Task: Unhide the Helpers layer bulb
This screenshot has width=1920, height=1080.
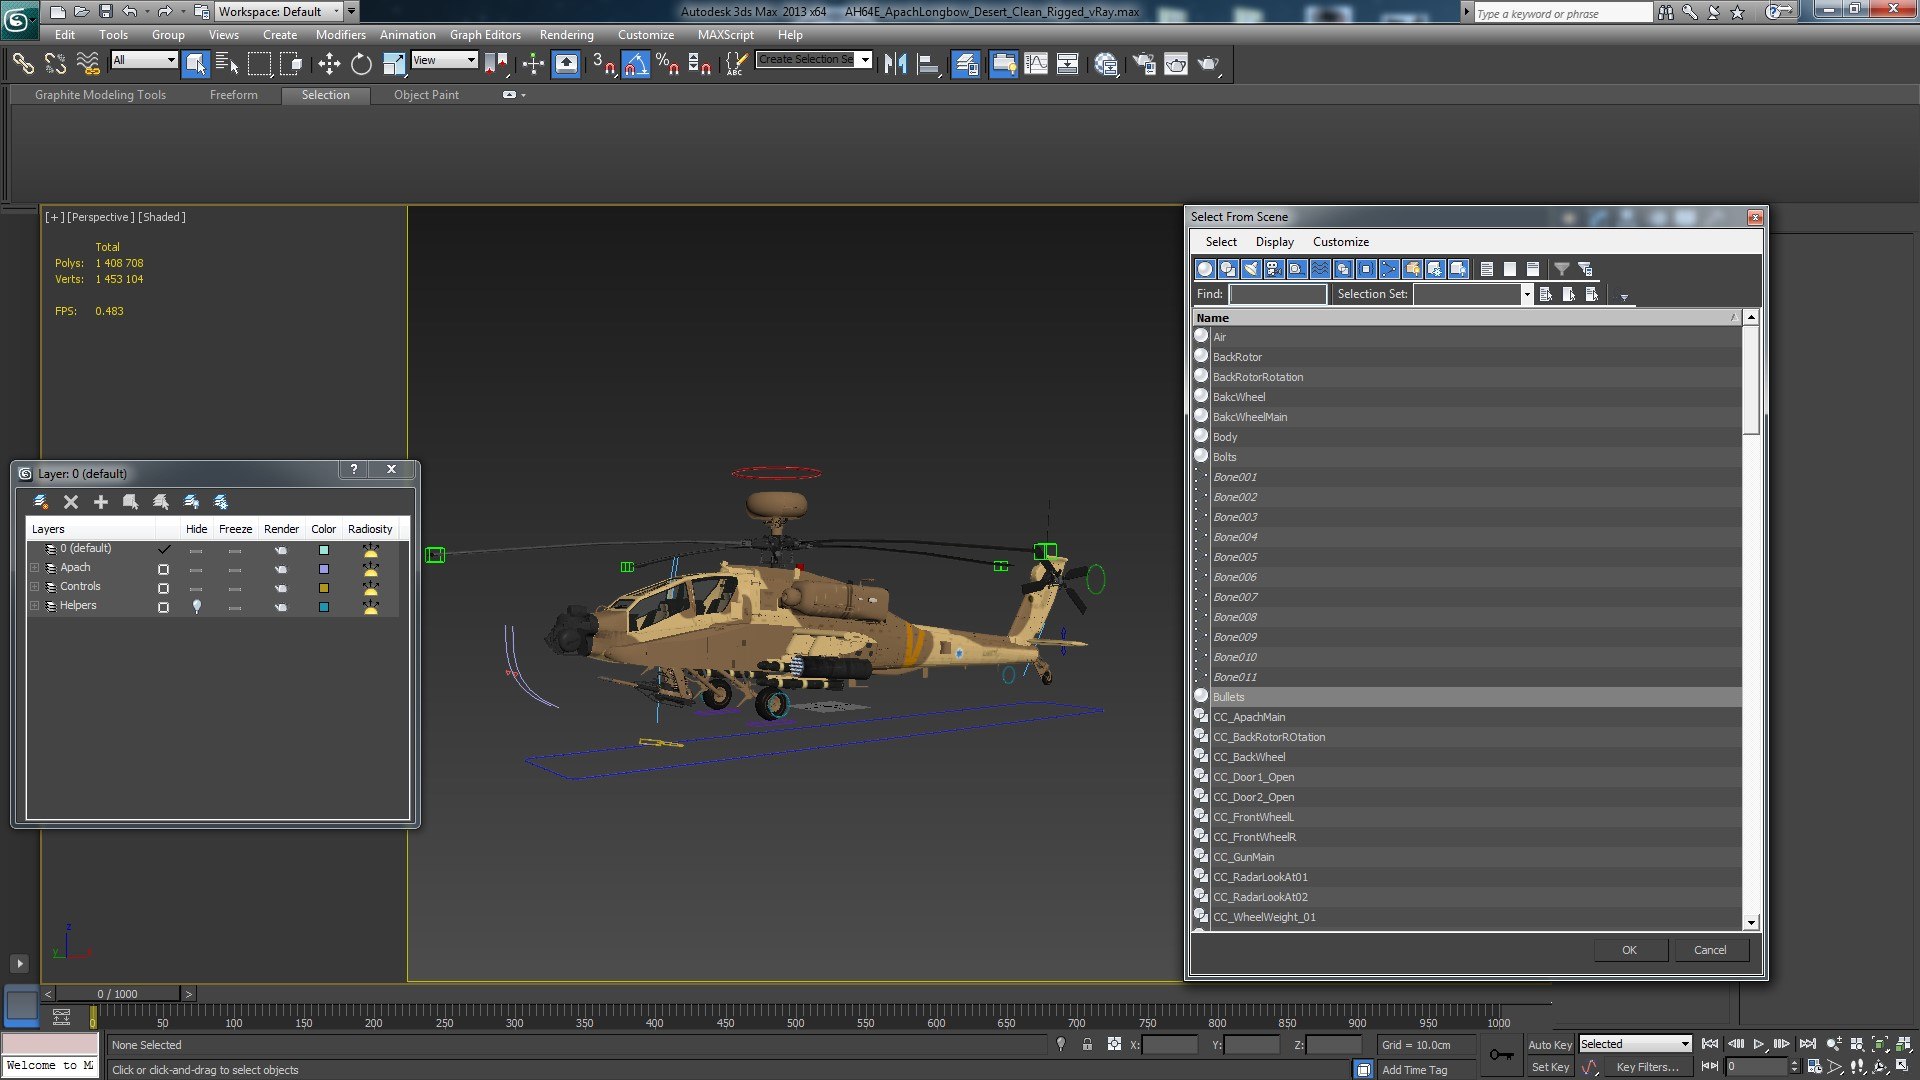Action: (x=197, y=606)
